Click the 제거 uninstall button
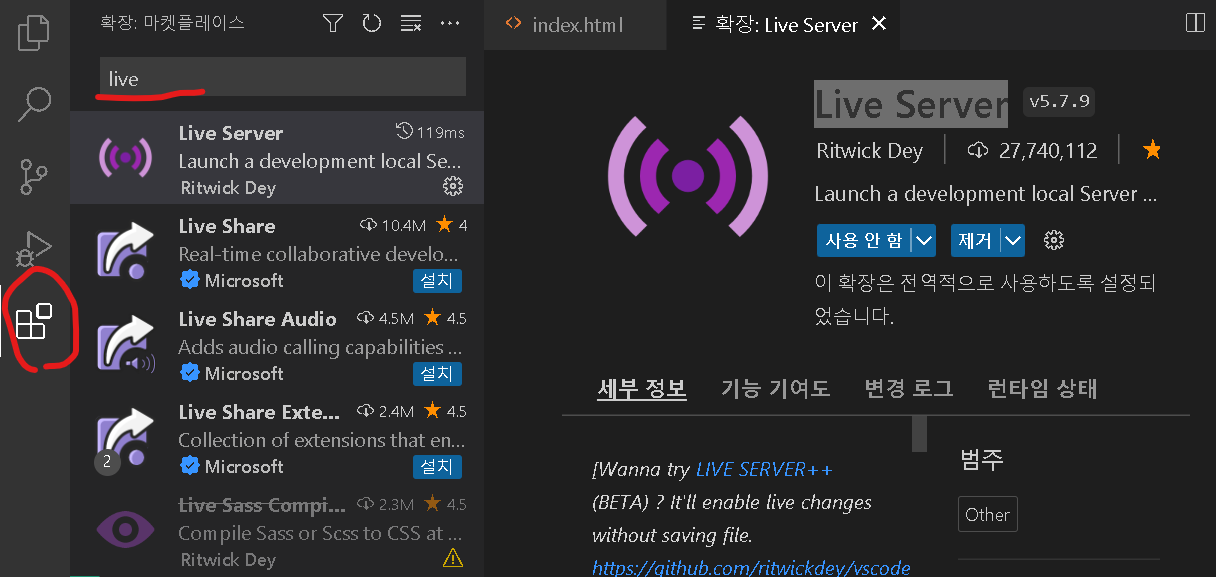Screen dimensions: 1216x577 tap(975, 240)
